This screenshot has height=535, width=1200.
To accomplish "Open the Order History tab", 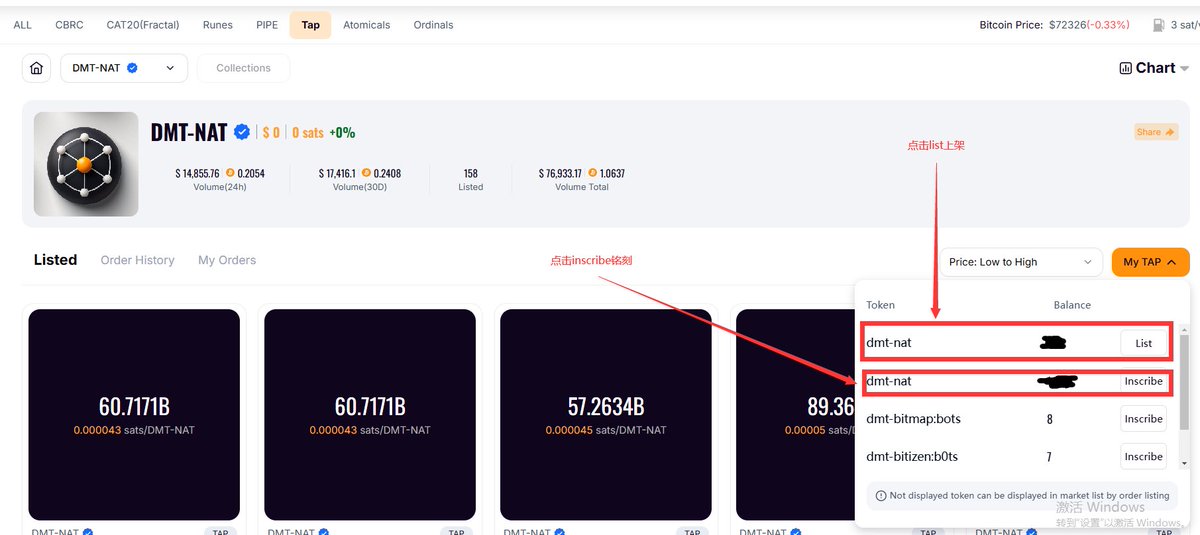I will 137,260.
